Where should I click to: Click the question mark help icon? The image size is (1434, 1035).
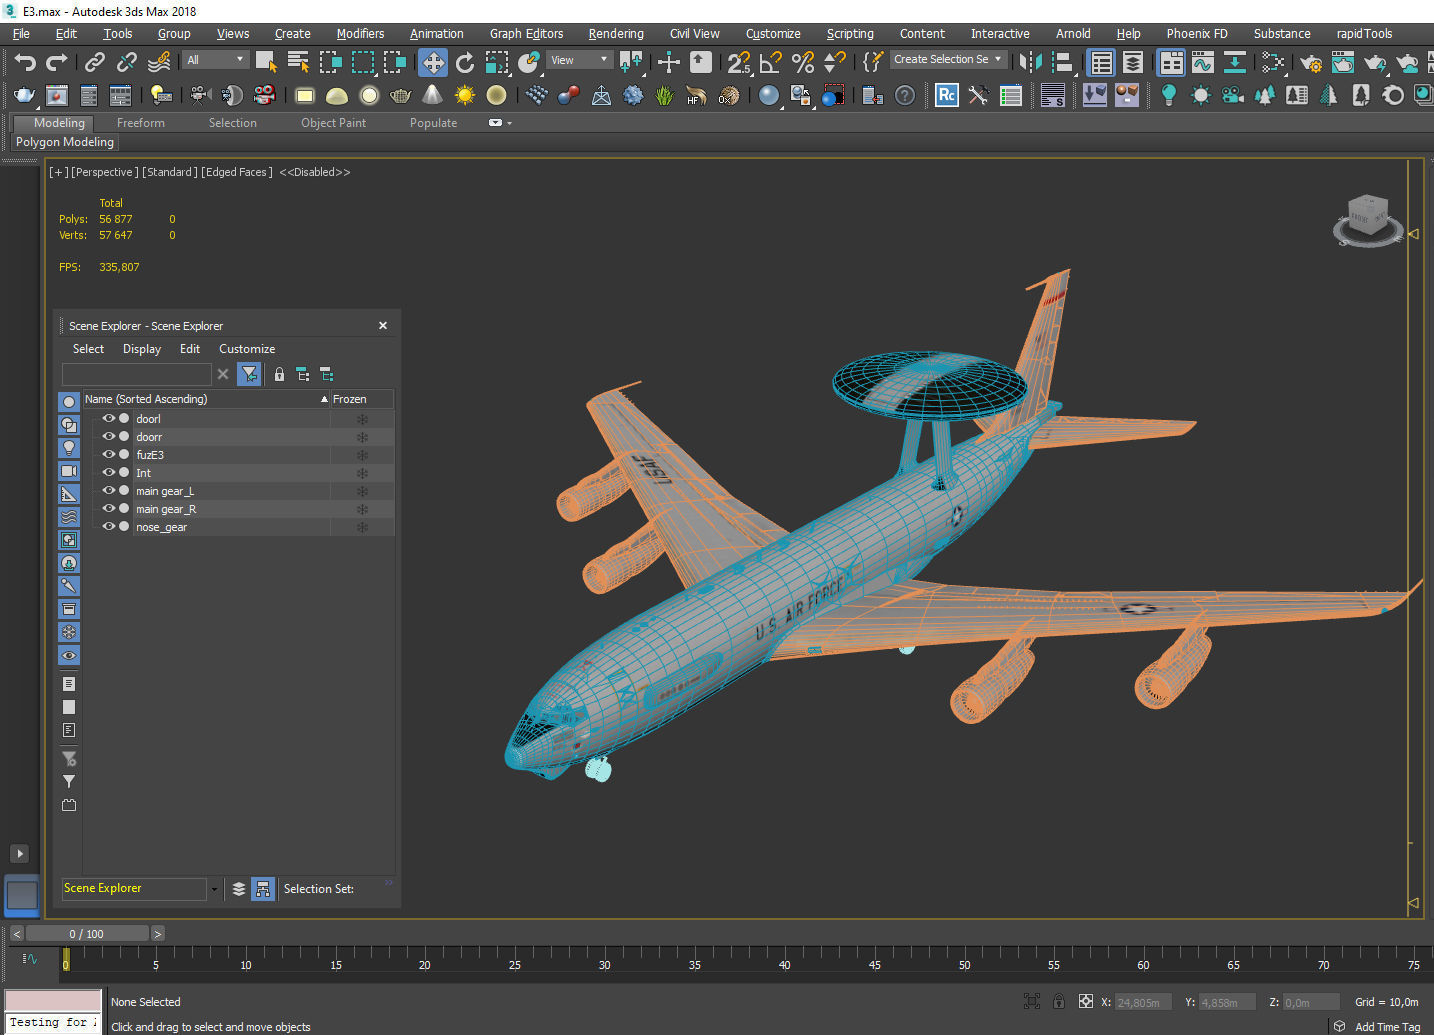coord(905,95)
